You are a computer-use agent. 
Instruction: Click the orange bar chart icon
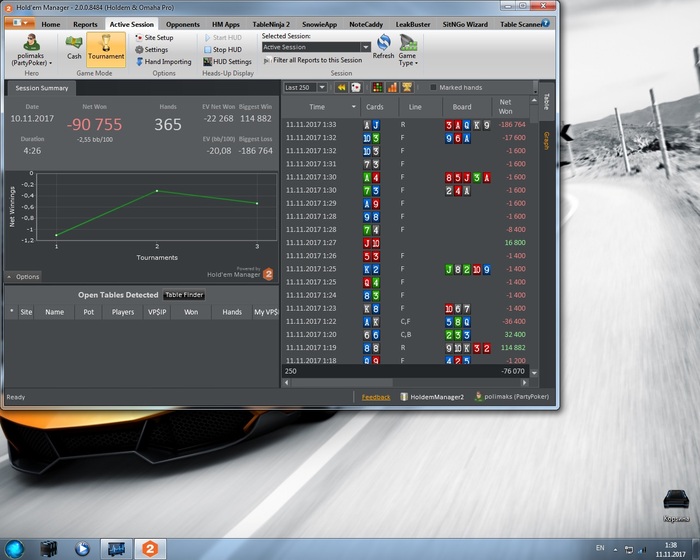pos(392,88)
